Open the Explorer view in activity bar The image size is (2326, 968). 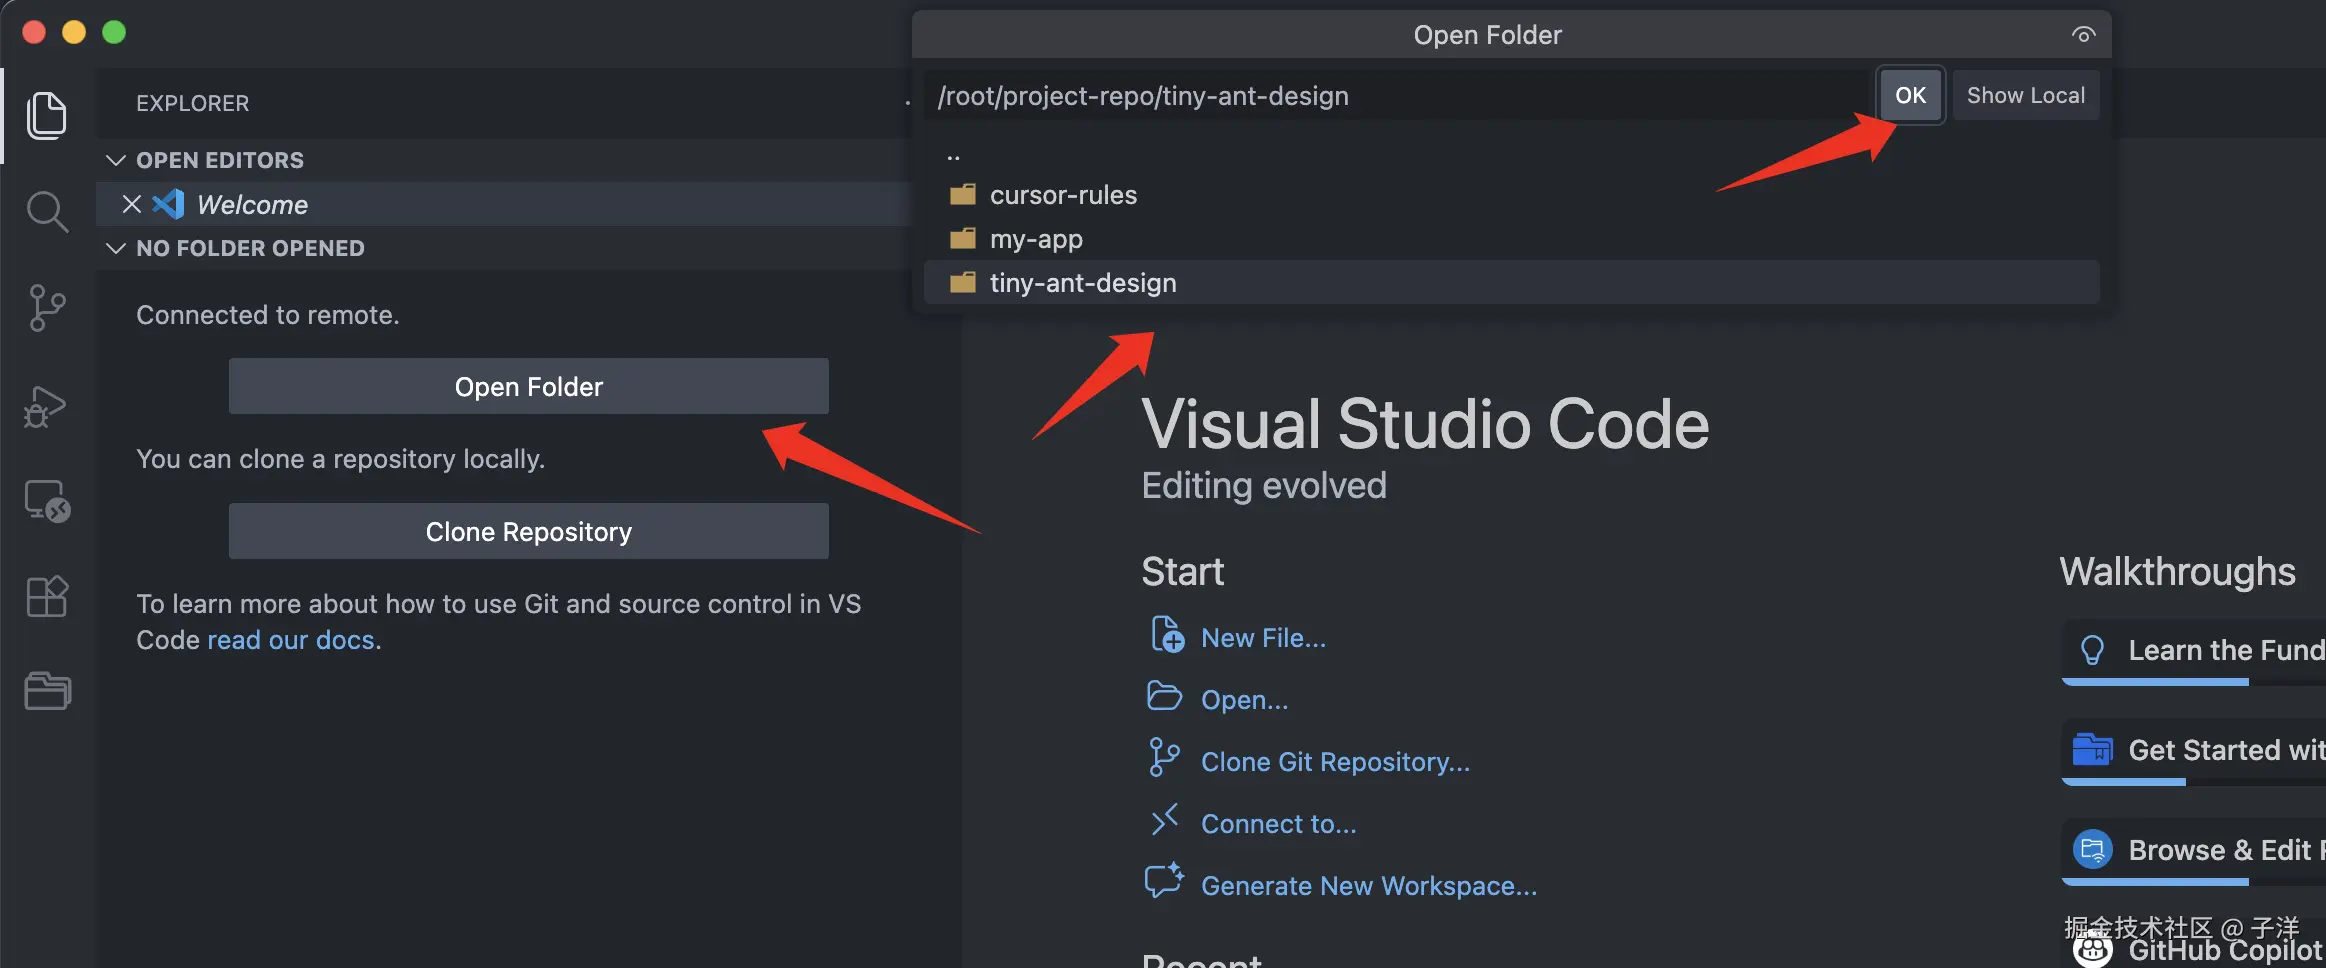(46, 115)
